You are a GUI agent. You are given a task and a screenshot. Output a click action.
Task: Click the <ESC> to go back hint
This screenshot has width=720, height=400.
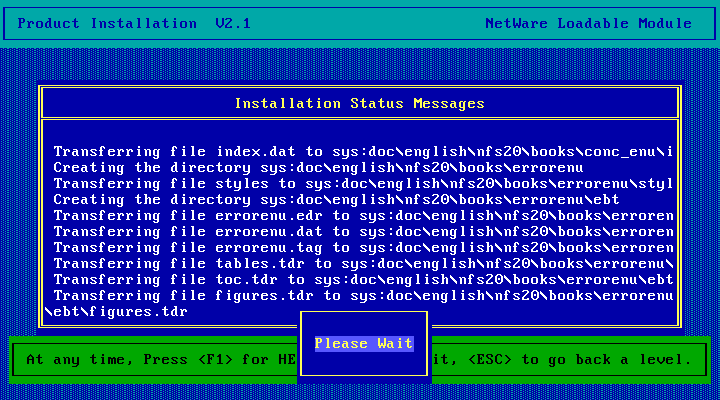579,360
